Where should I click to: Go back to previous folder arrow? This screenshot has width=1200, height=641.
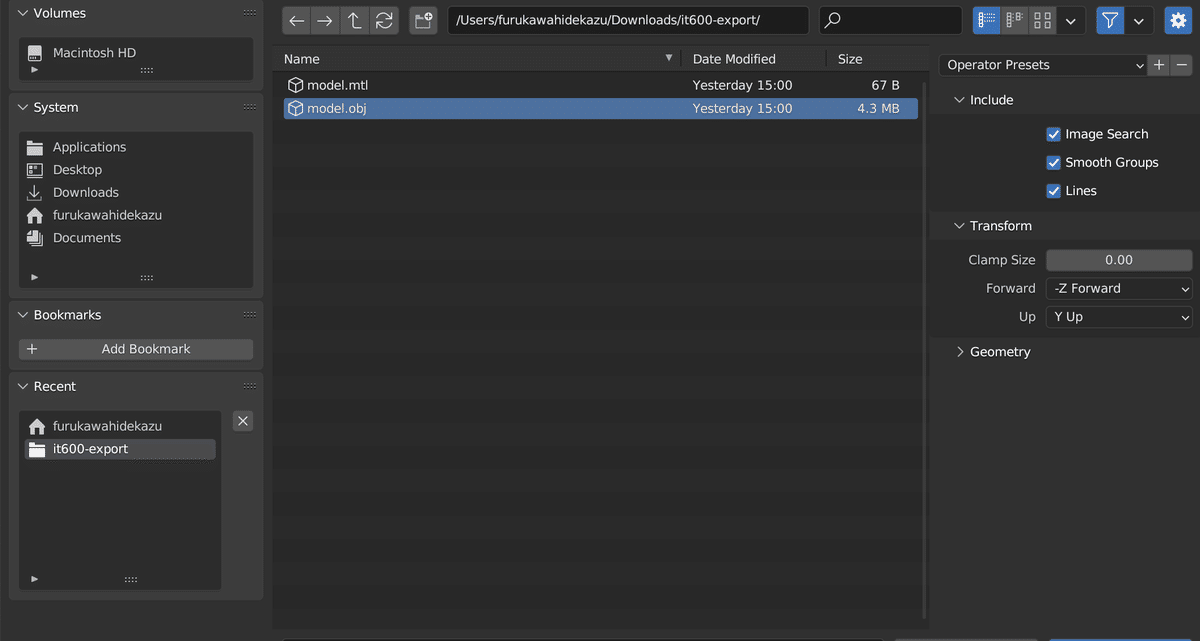pos(297,20)
